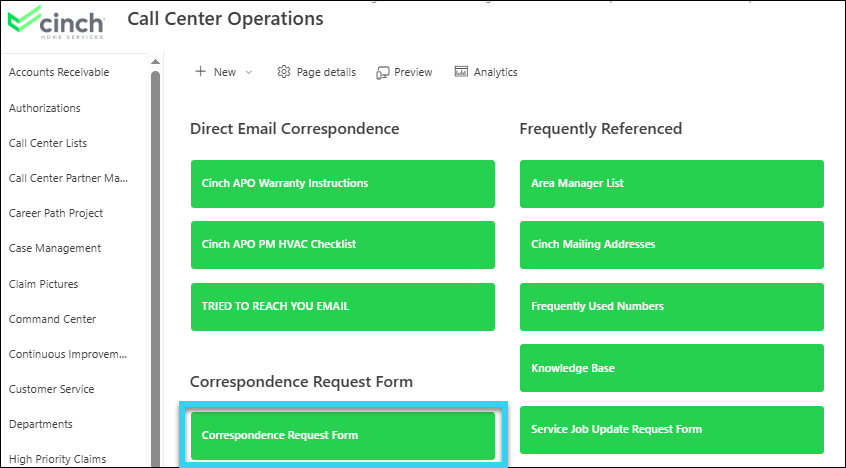Click the sidebar scroll-up arrow
The height and width of the screenshot is (468, 846).
tap(155, 62)
